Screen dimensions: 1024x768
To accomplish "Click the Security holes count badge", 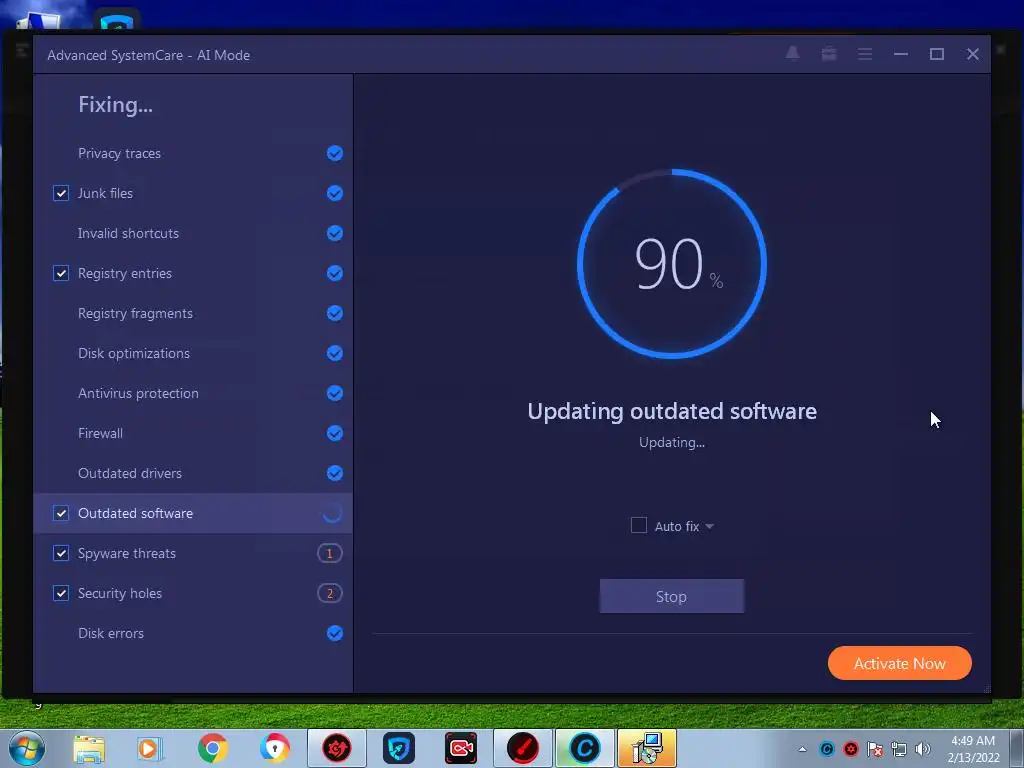I will pyautogui.click(x=330, y=593).
